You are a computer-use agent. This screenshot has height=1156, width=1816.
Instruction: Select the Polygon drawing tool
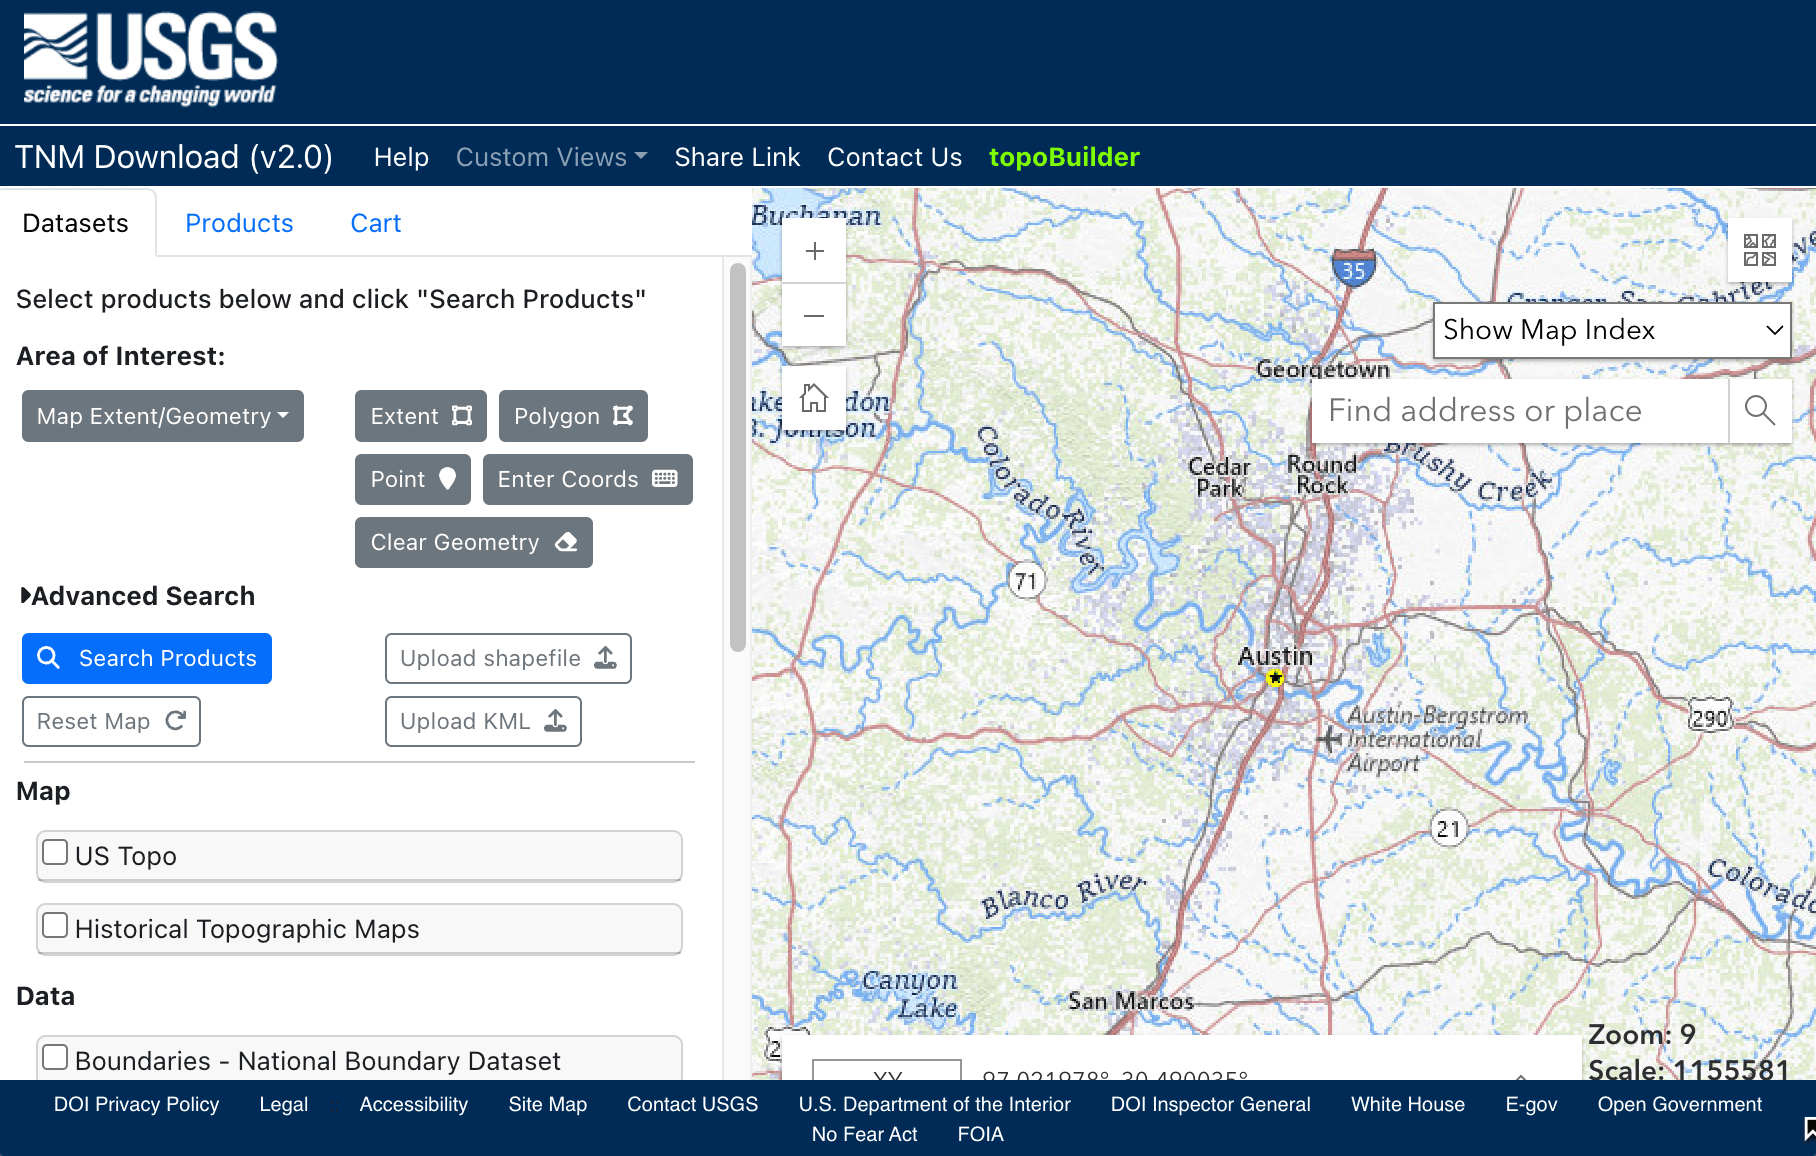pos(572,416)
